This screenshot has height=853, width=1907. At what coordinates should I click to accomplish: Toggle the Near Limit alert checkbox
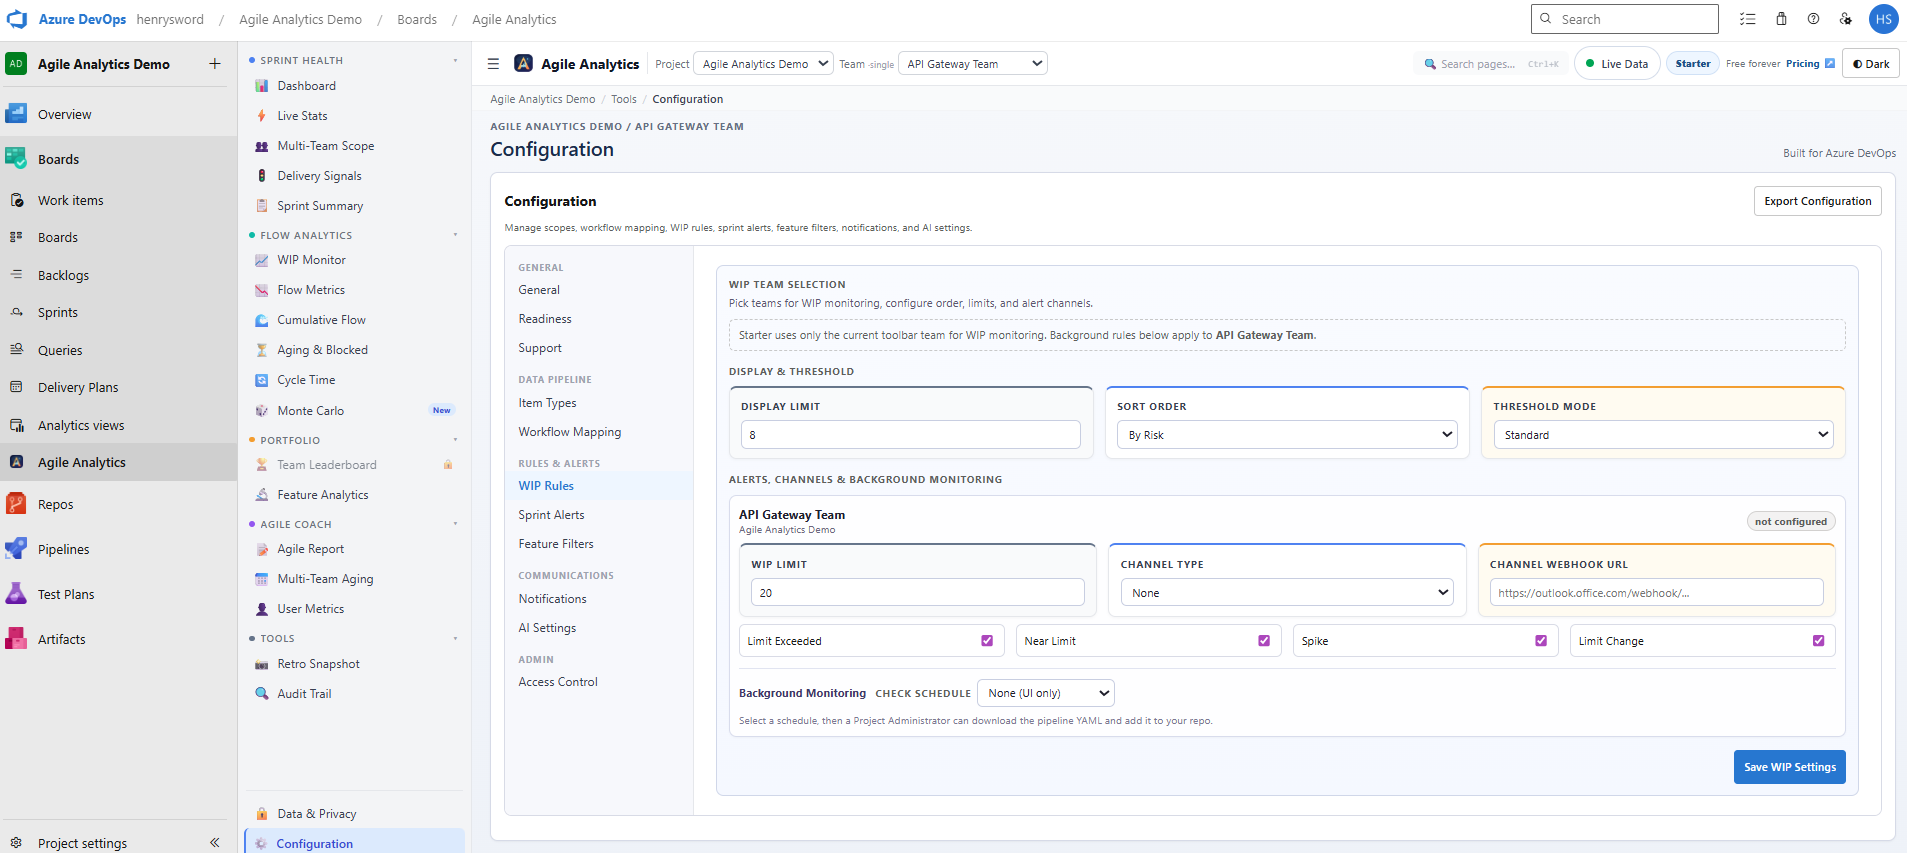tap(1264, 641)
